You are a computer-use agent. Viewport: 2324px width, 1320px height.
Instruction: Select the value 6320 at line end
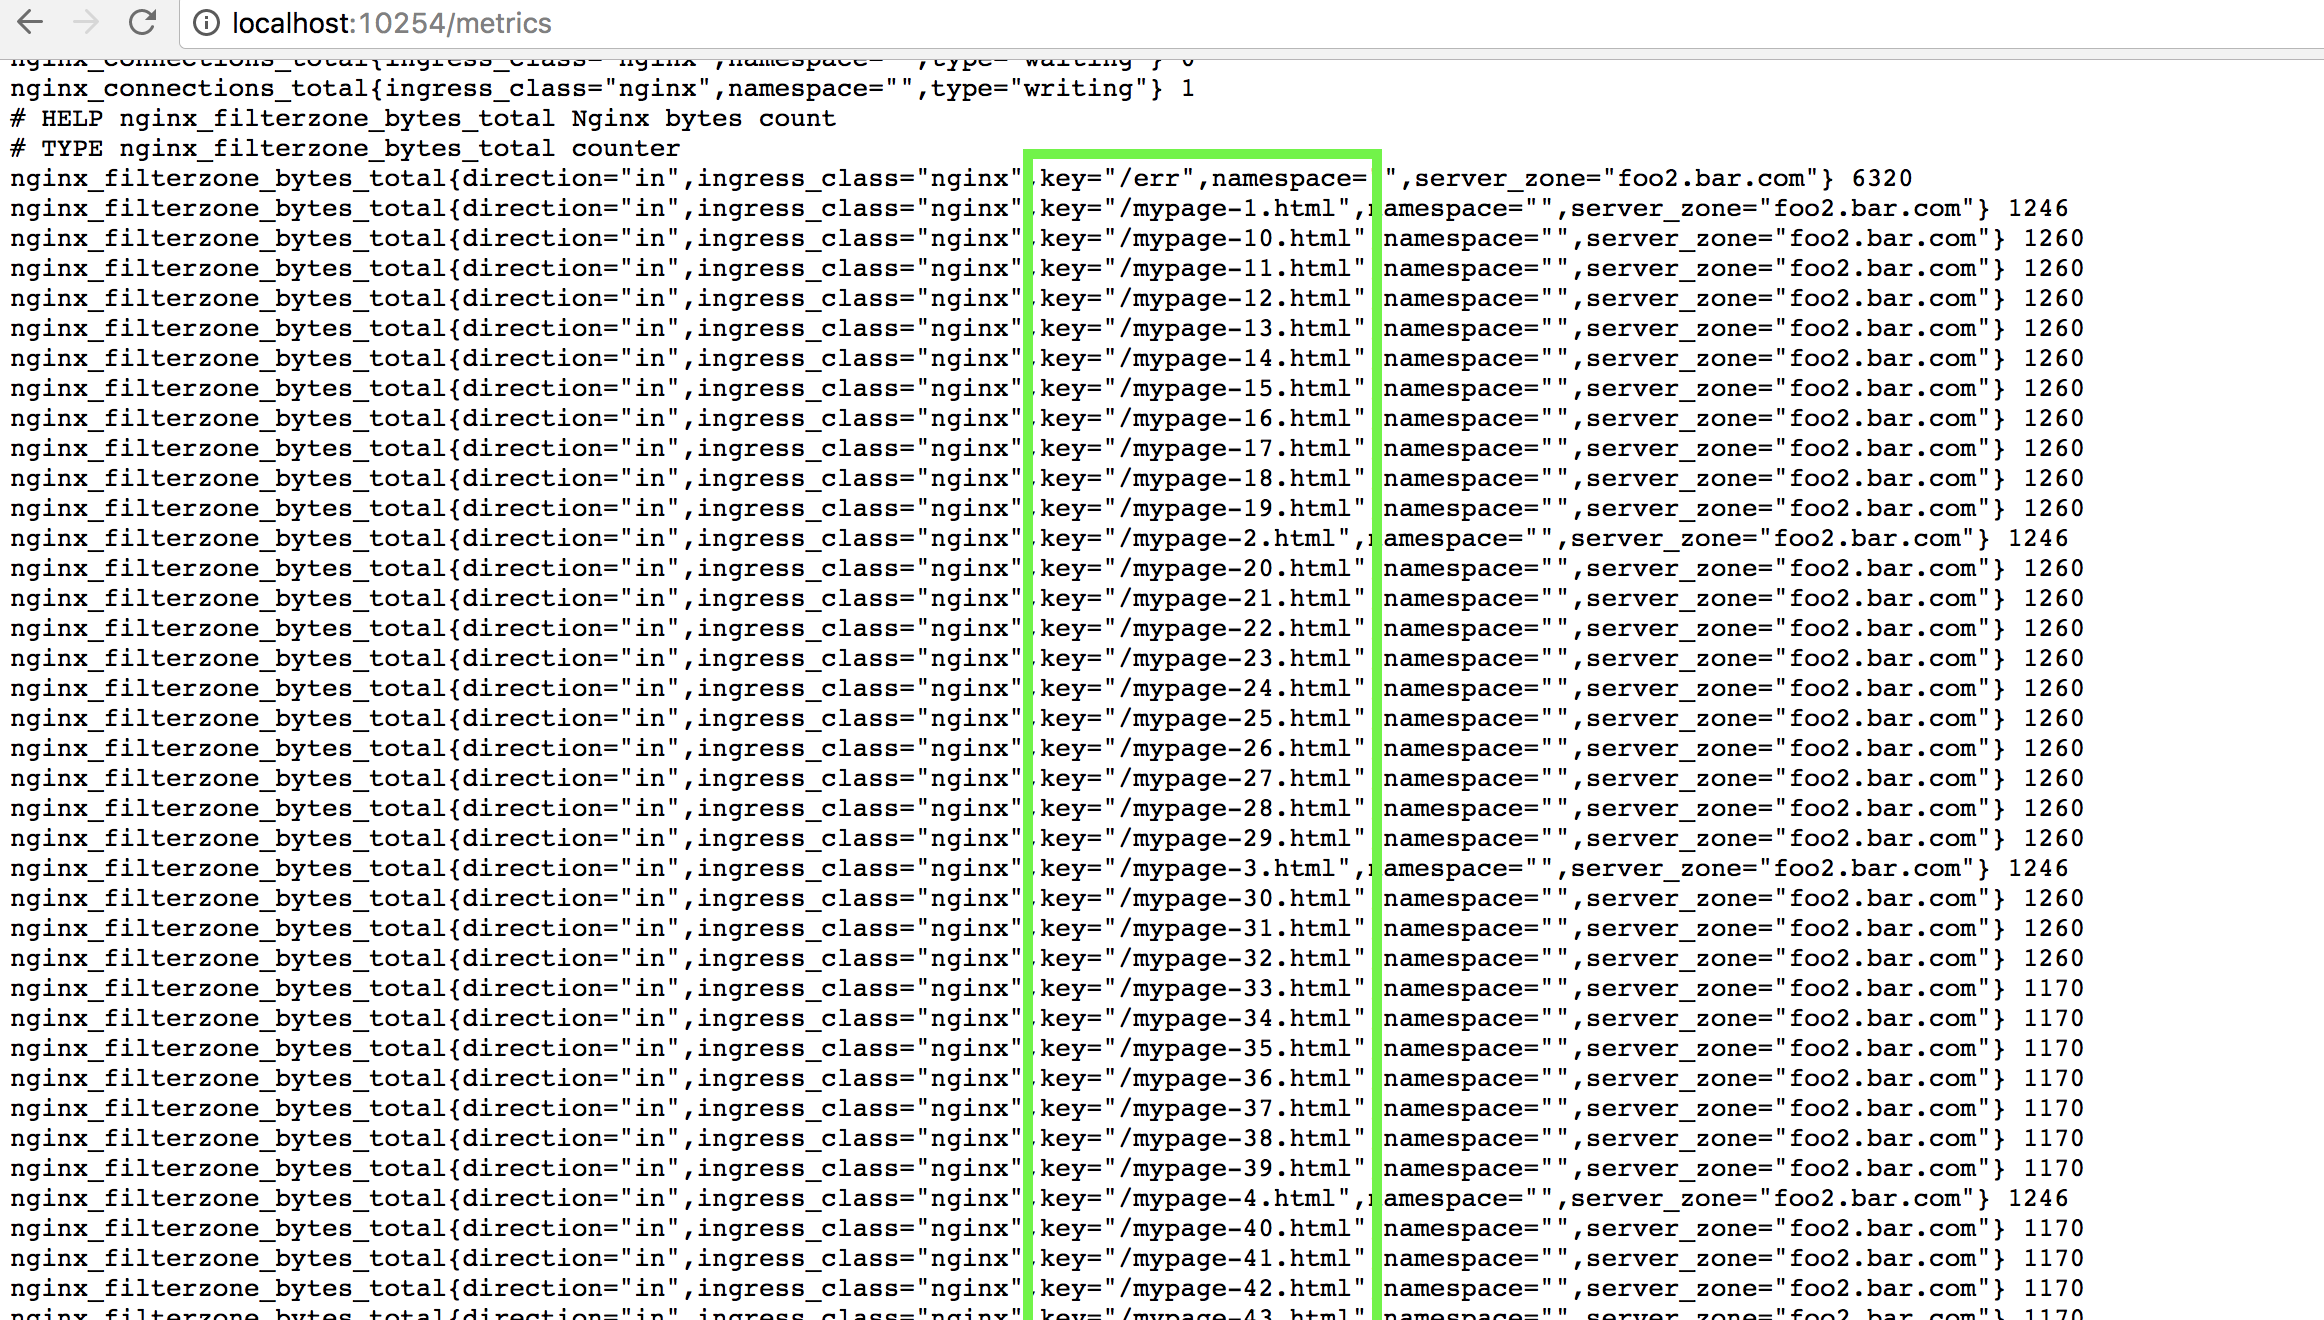coord(1884,178)
